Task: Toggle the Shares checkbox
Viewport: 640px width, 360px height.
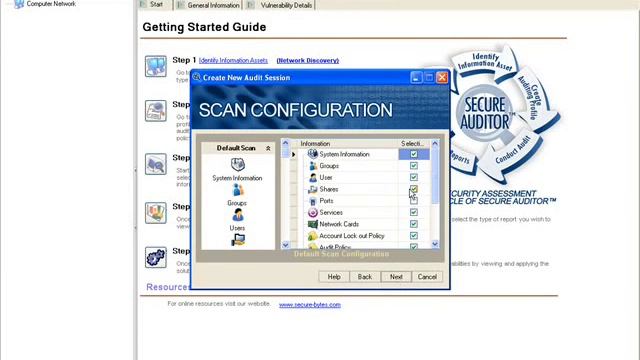Action: [413, 189]
